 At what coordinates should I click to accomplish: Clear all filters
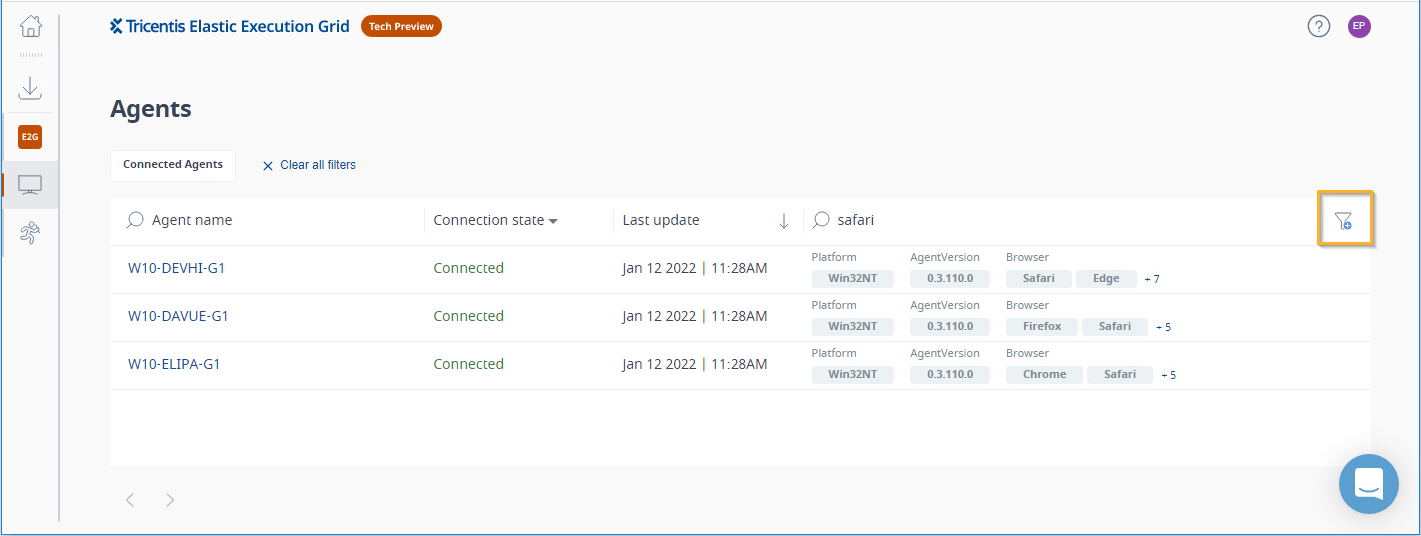[x=309, y=165]
